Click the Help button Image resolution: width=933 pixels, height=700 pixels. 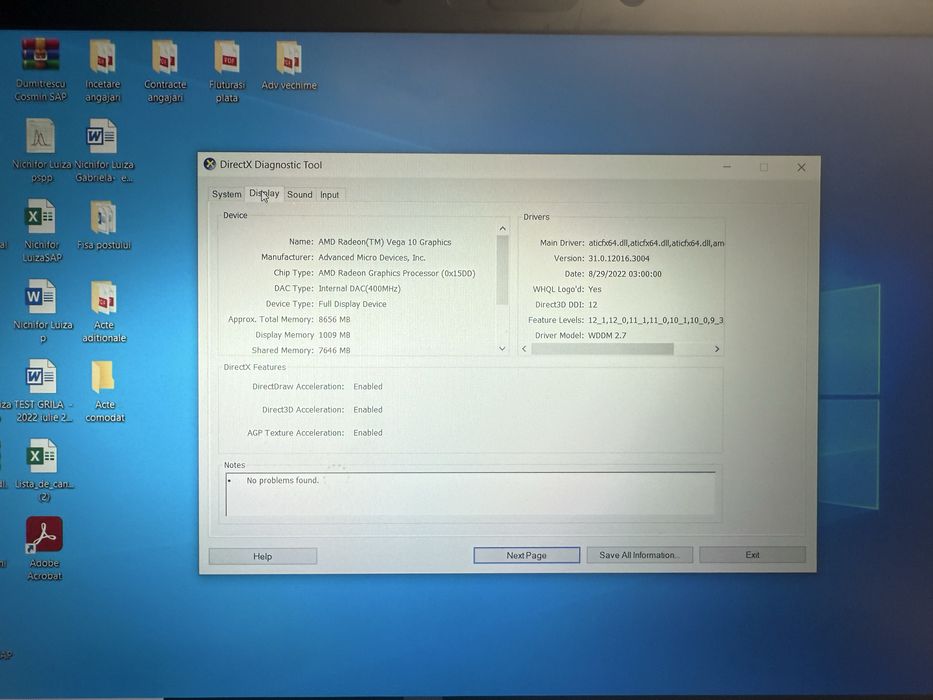(262, 556)
